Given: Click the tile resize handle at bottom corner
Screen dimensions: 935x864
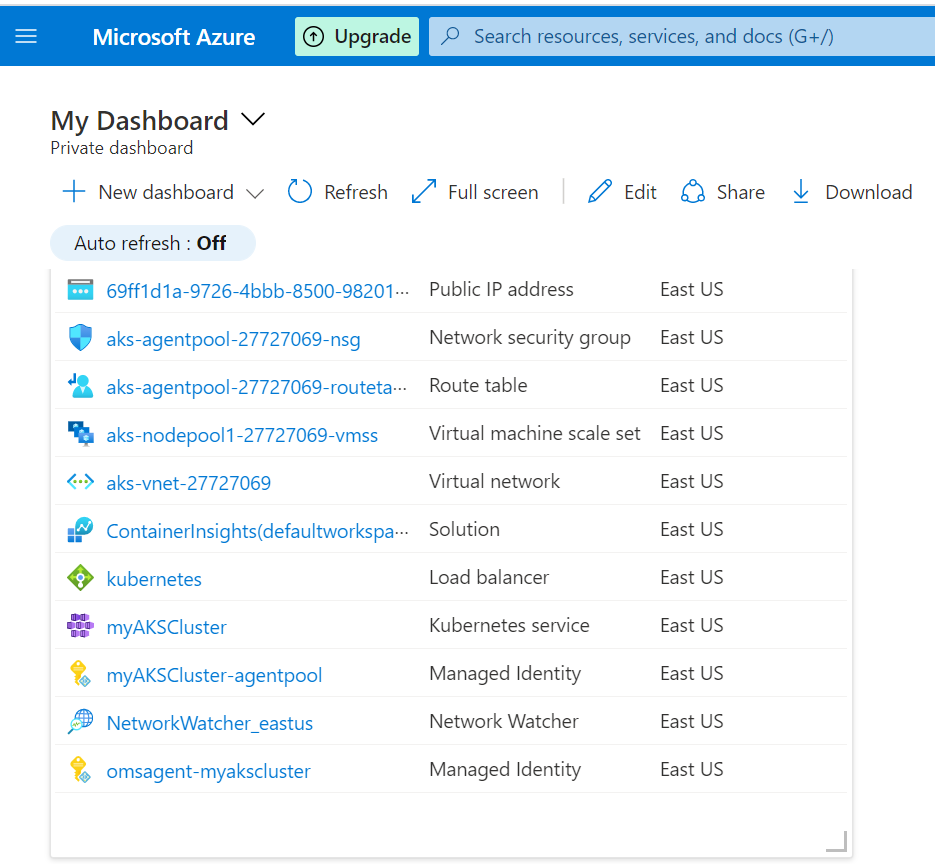Looking at the screenshot, I should coord(836,842).
